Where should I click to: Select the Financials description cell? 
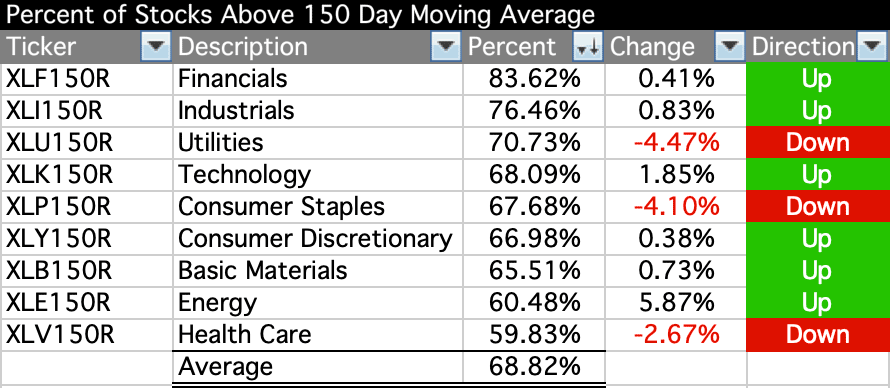point(318,79)
